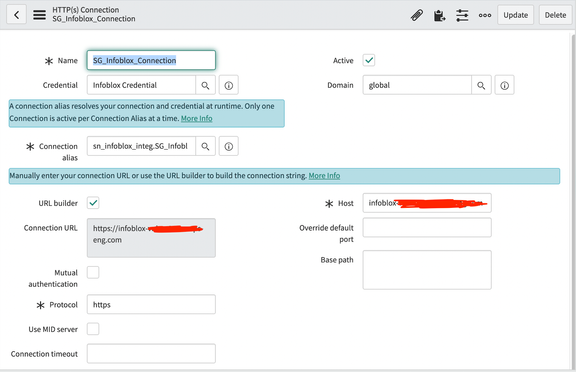Click the Override default port field

427,227
